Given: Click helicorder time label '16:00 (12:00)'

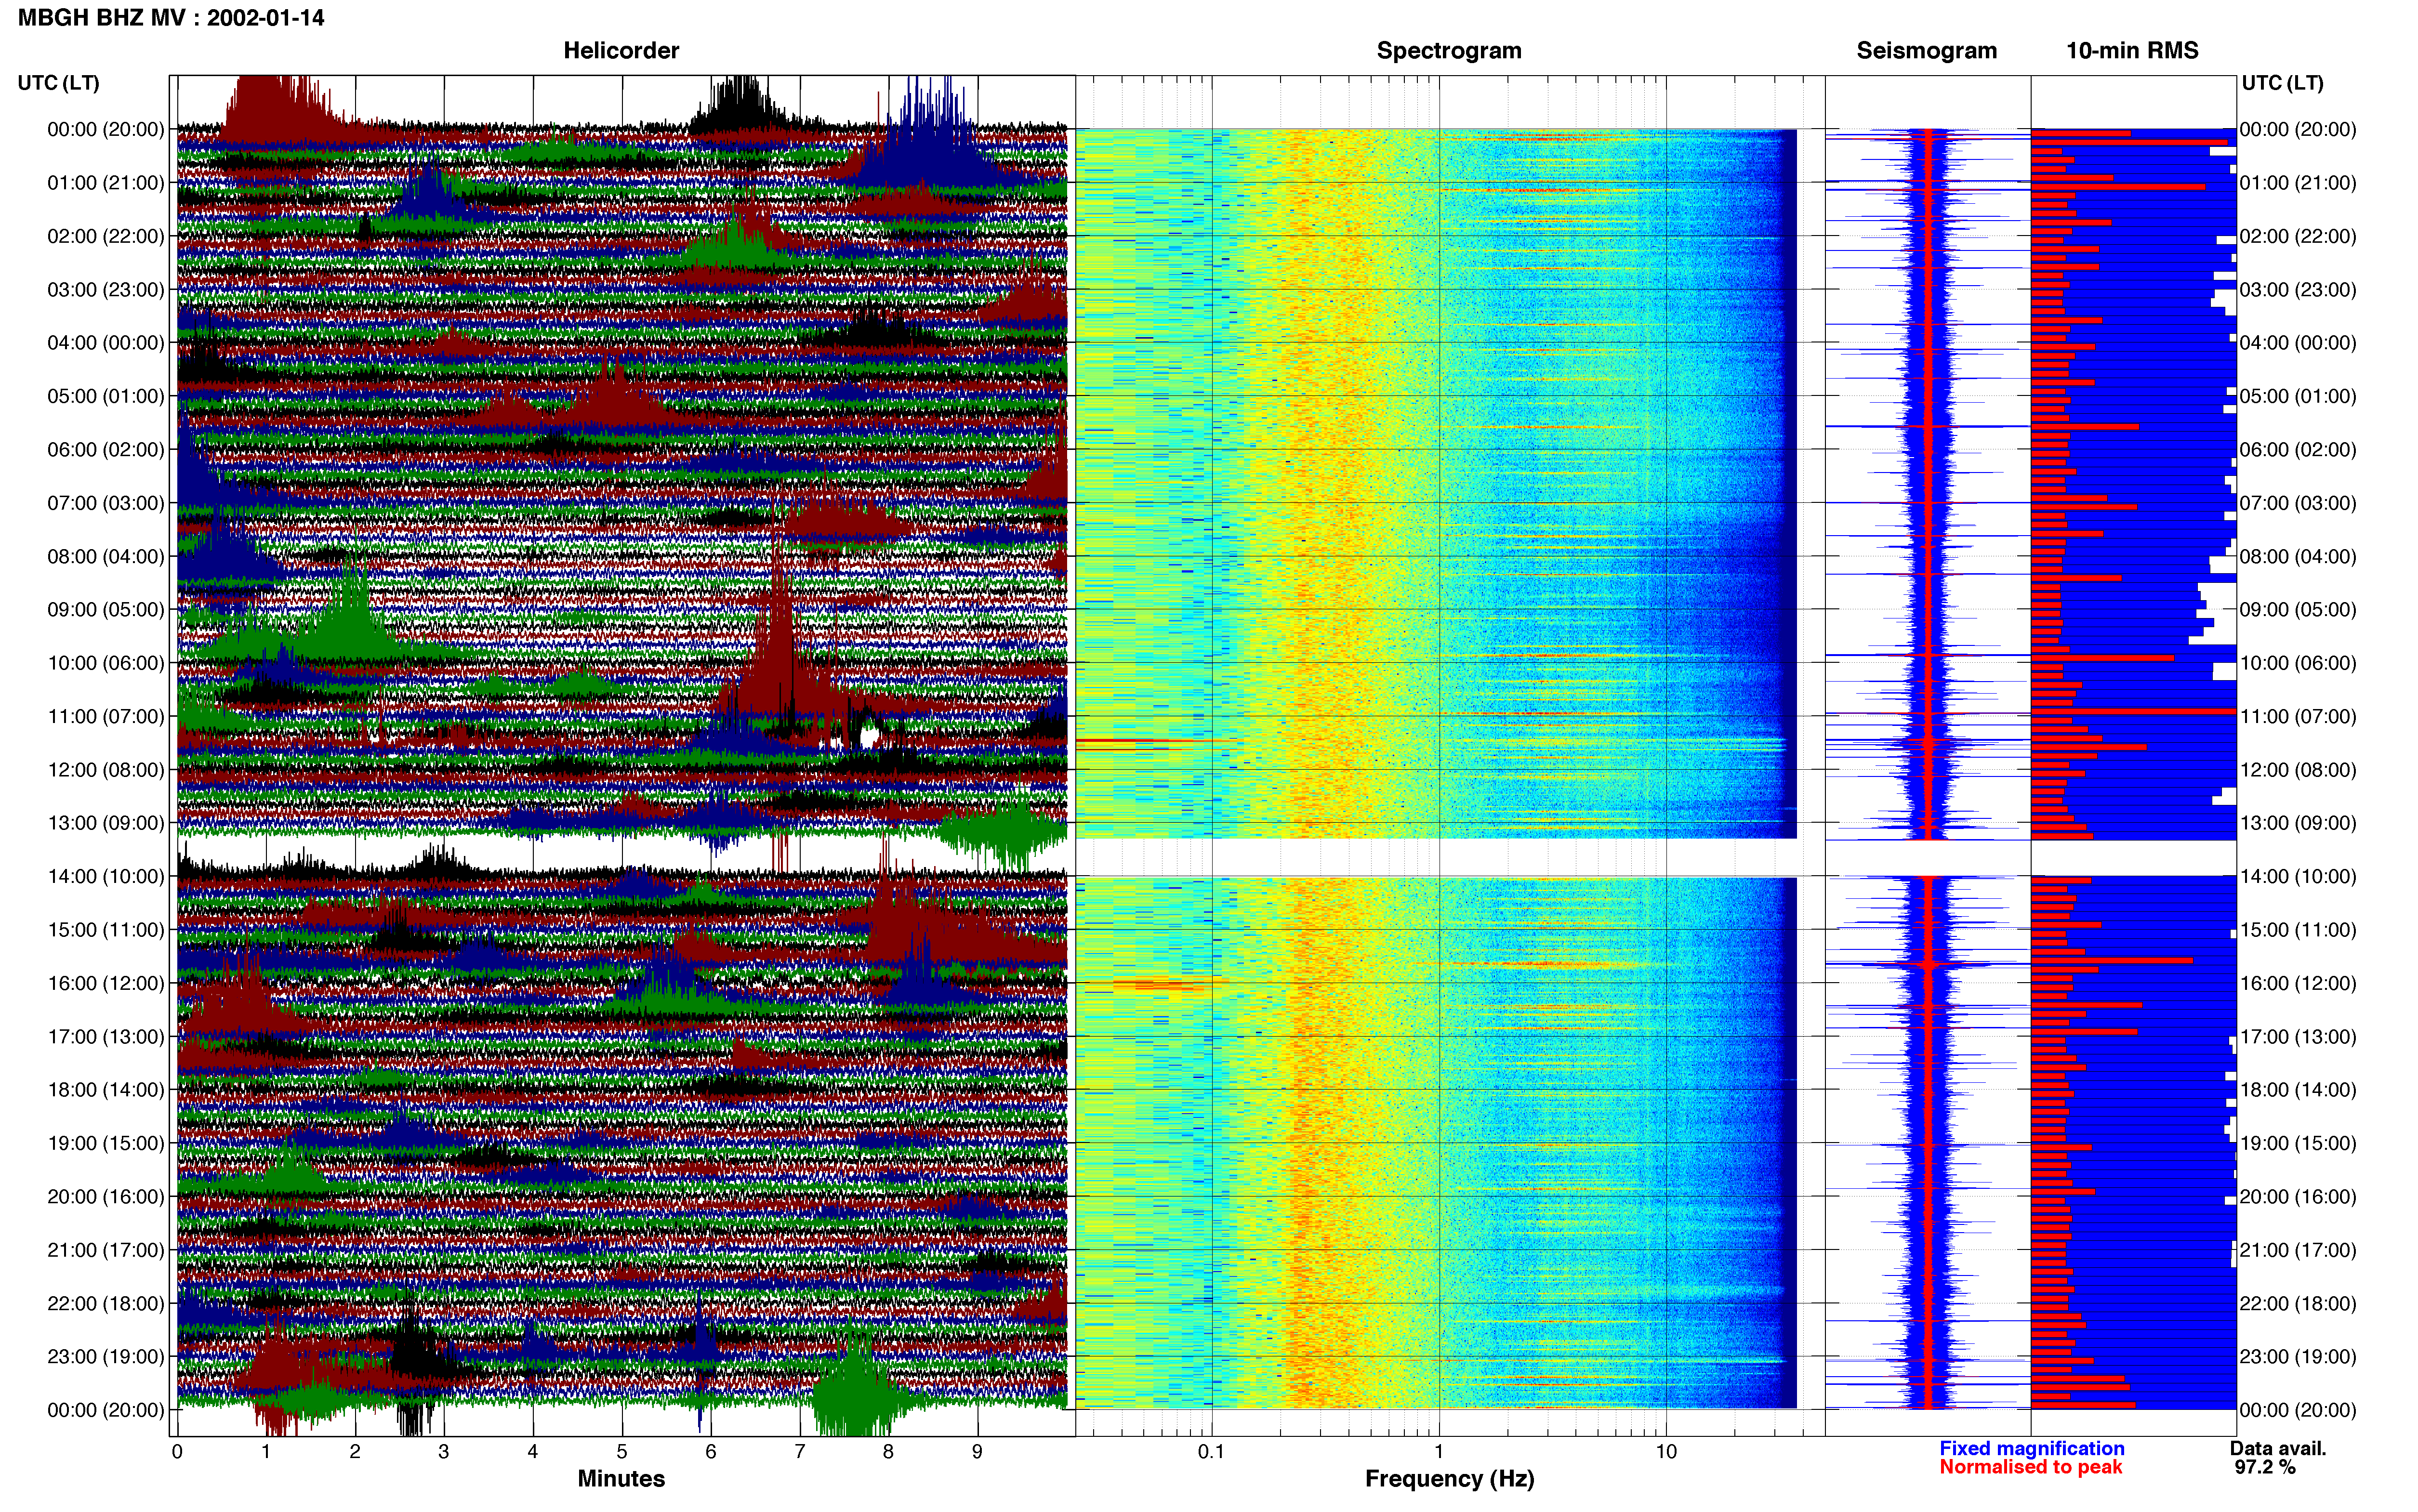Looking at the screenshot, I should pos(106,983).
